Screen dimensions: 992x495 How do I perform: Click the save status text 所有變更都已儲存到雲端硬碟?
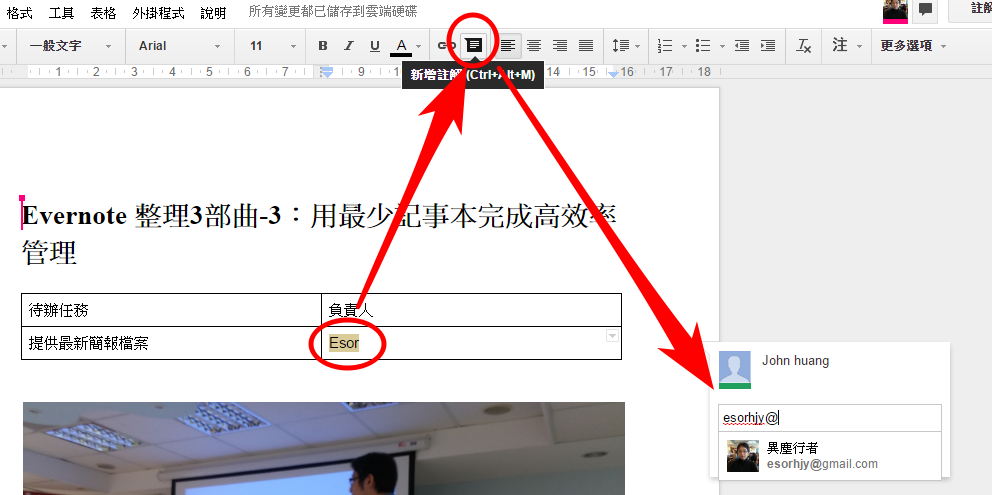(333, 11)
